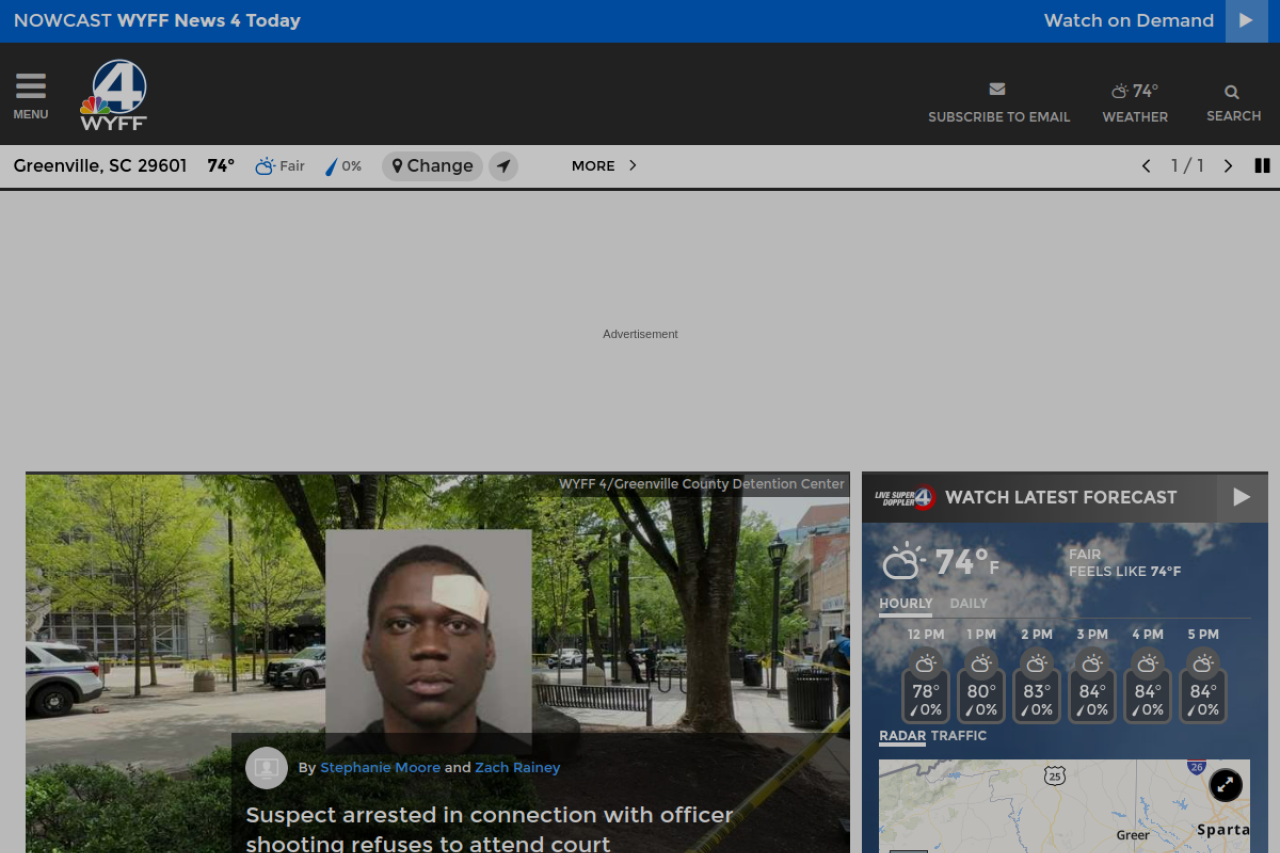Open author Stephanie Moore link

pos(380,768)
